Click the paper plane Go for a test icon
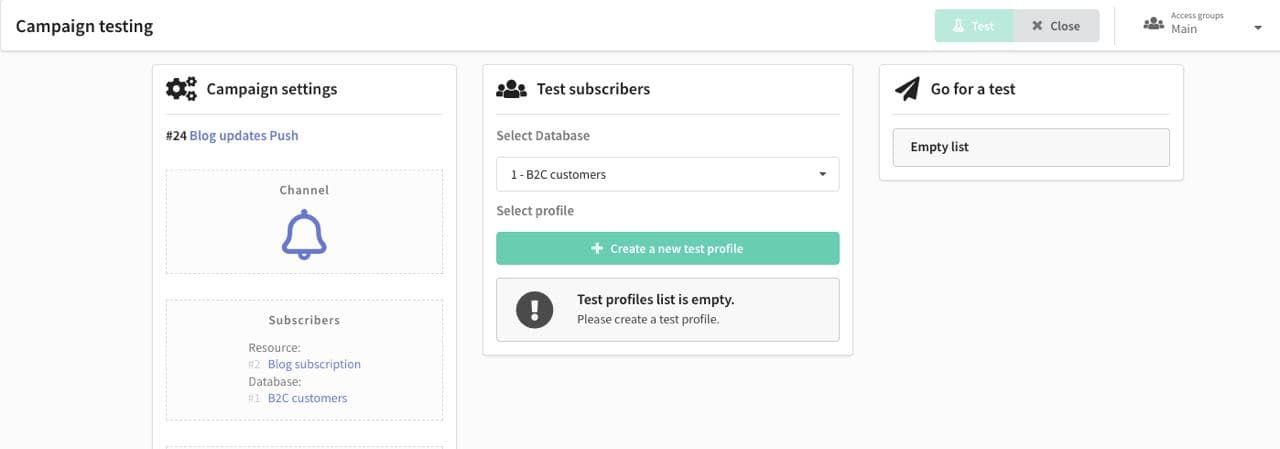This screenshot has height=449, width=1280. 906,89
